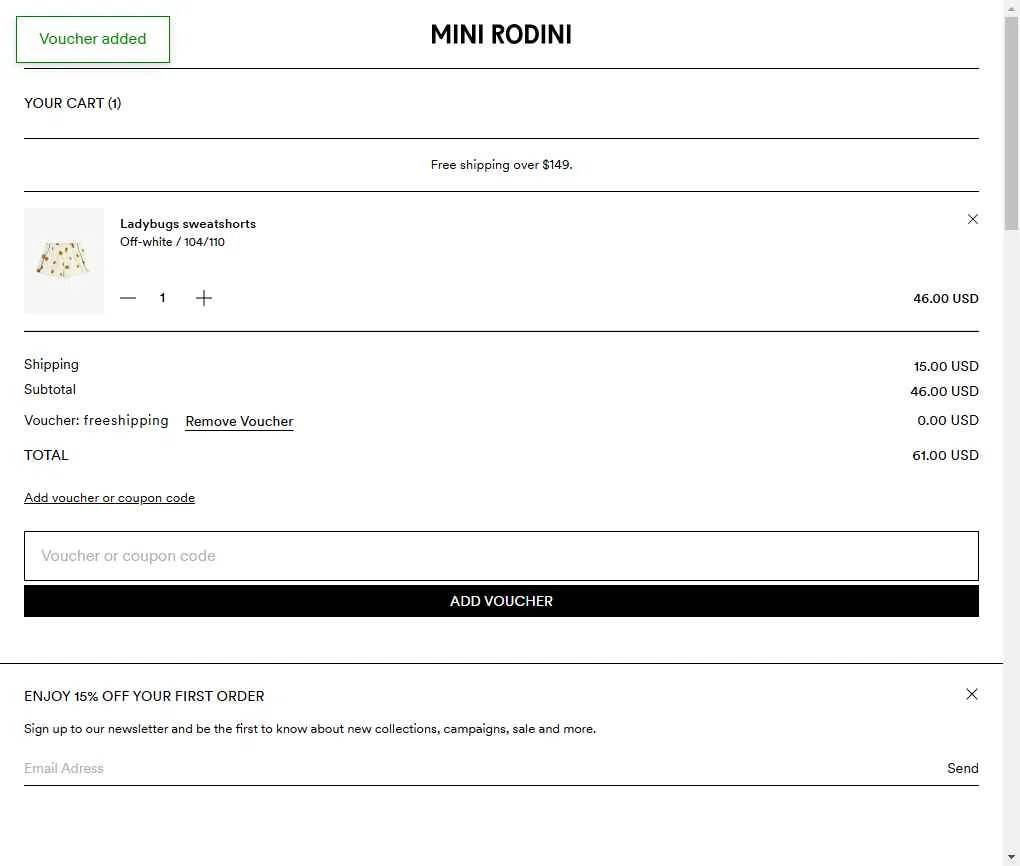This screenshot has height=866, width=1020.
Task: Select the Subtotal 46.00 USD amount
Action: (945, 392)
